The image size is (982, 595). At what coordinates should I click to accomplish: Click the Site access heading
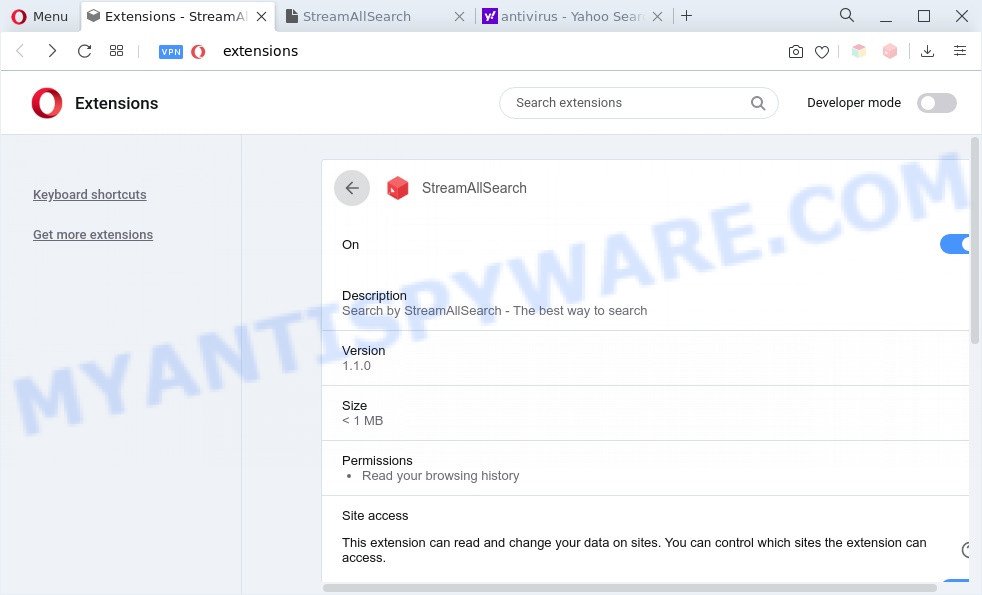(x=375, y=515)
